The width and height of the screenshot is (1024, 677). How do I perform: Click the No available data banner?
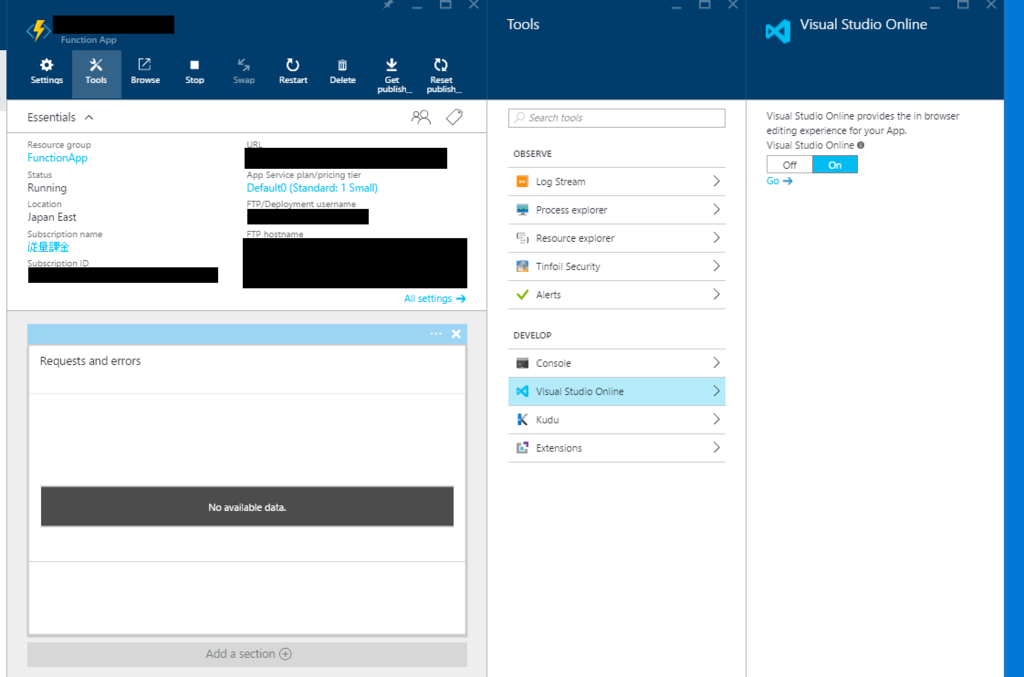pos(247,507)
